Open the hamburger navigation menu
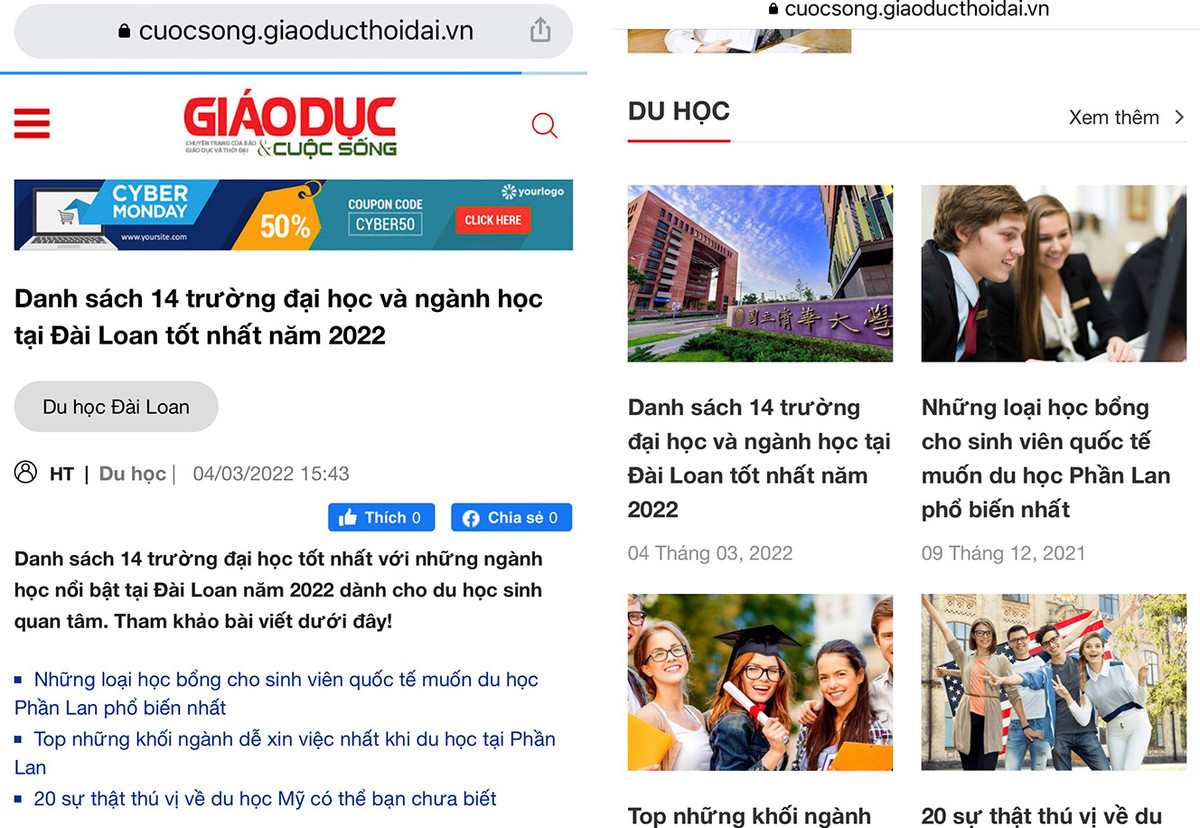 [32, 123]
